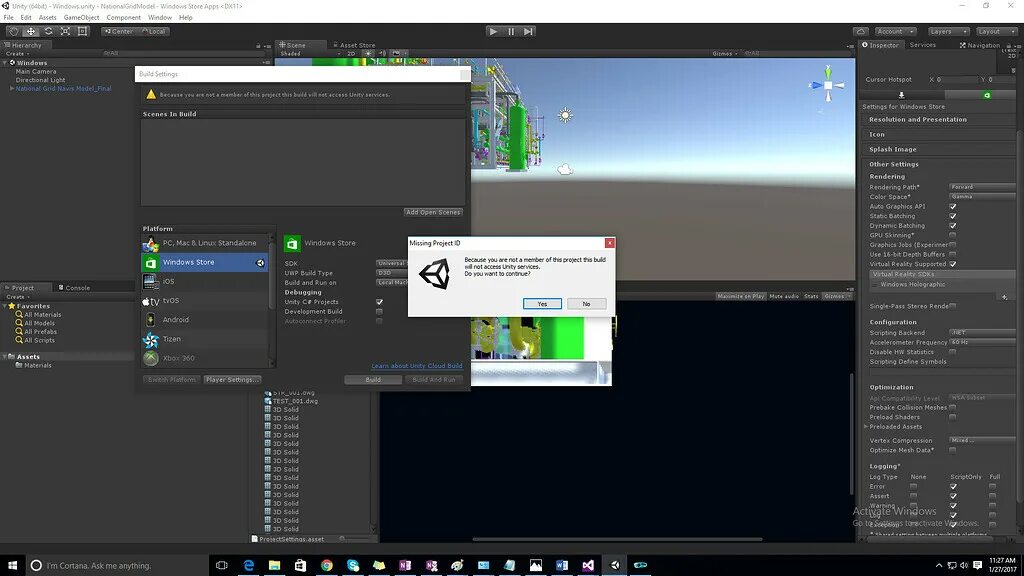This screenshot has height=576, width=1024.
Task: Click the Step frame button
Action: coord(528,31)
